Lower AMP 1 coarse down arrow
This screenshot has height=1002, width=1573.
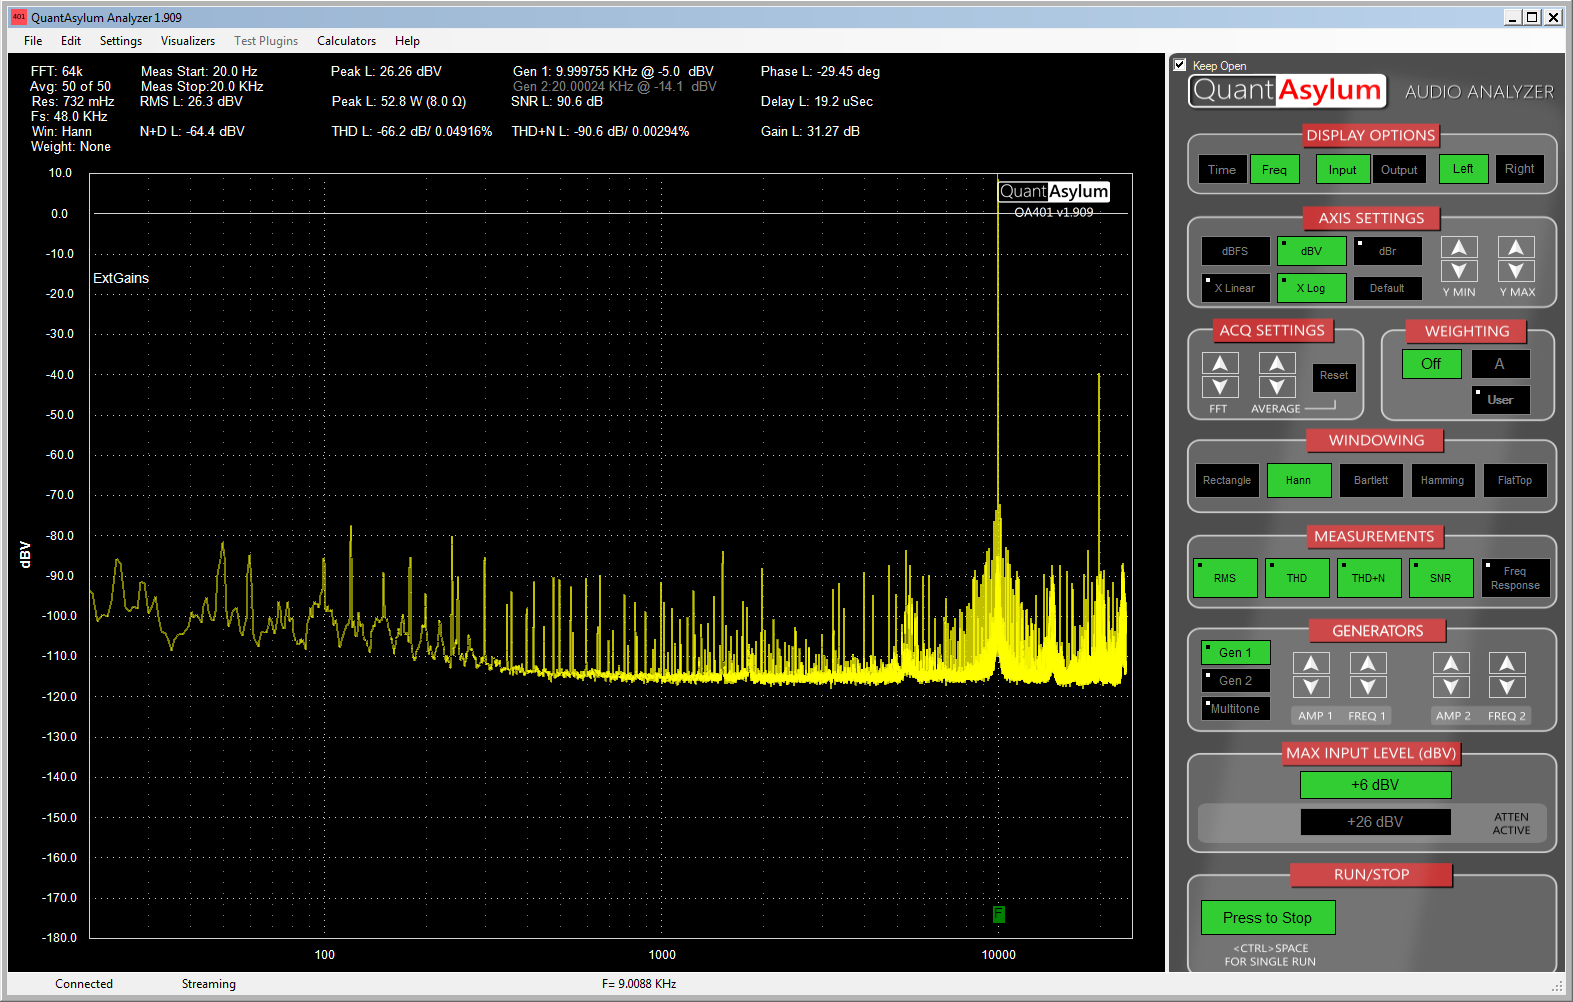pos(1311,687)
